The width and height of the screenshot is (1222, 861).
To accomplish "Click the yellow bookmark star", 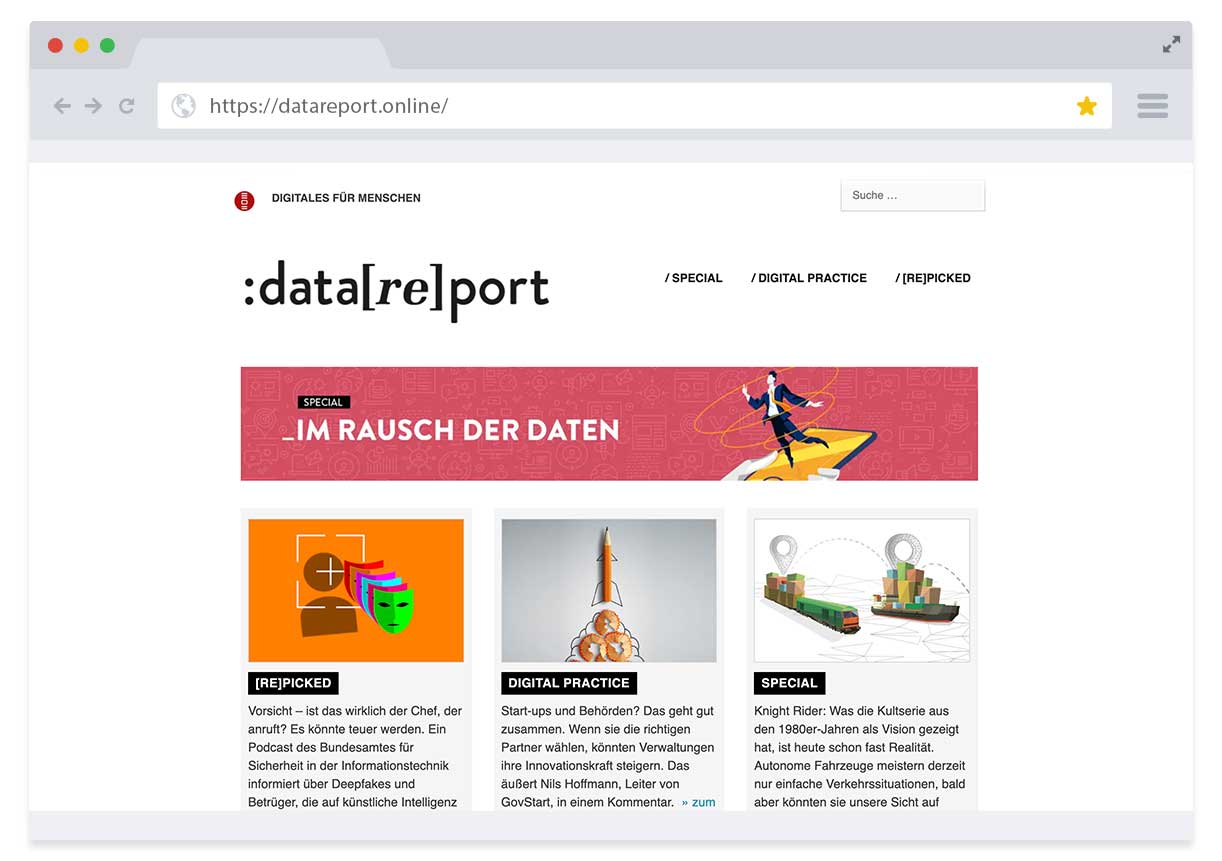I will [1087, 106].
